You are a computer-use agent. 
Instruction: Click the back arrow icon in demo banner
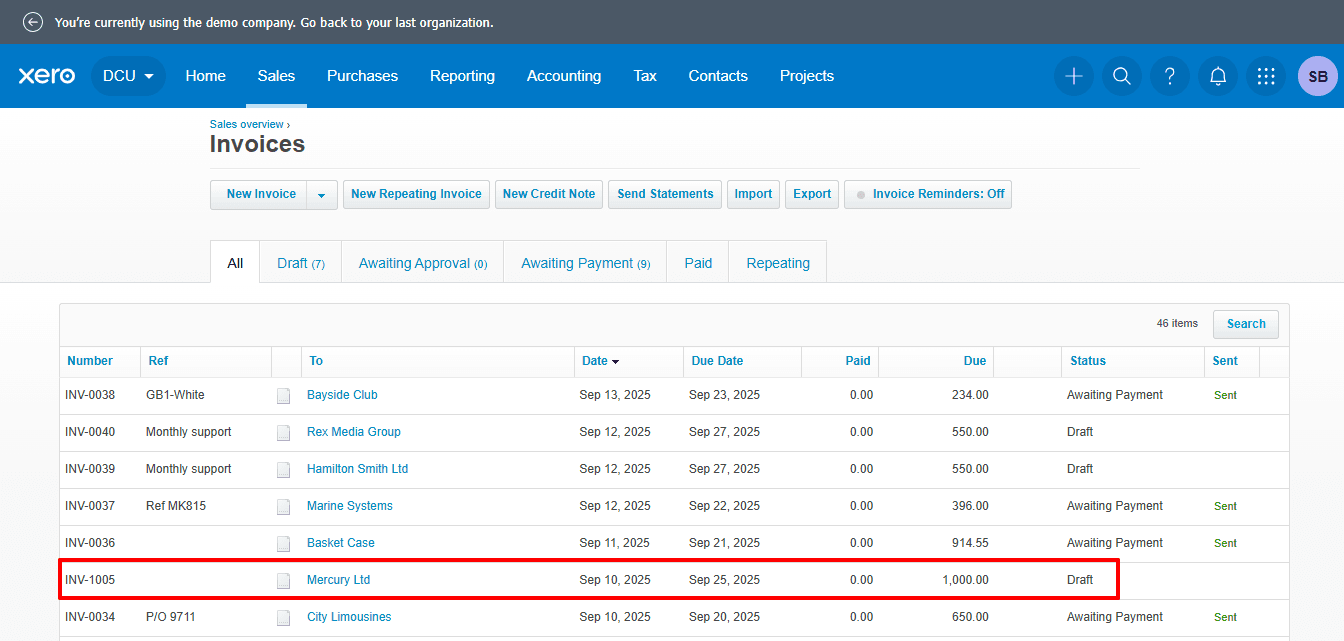(x=33, y=22)
